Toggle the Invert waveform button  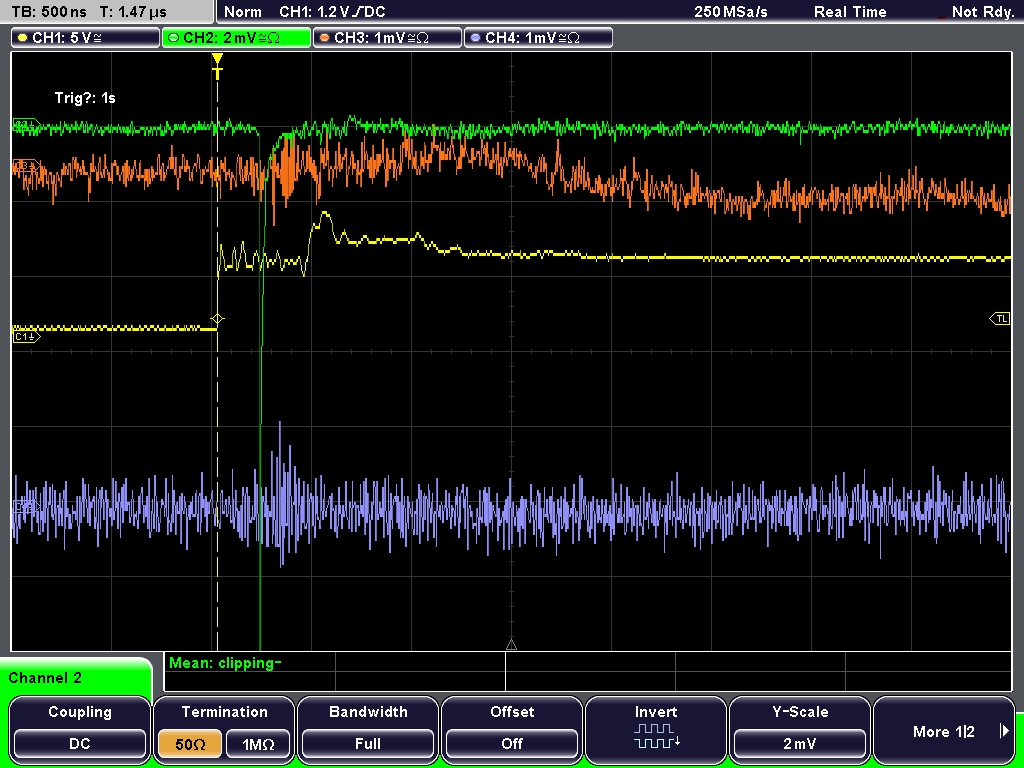coord(656,729)
